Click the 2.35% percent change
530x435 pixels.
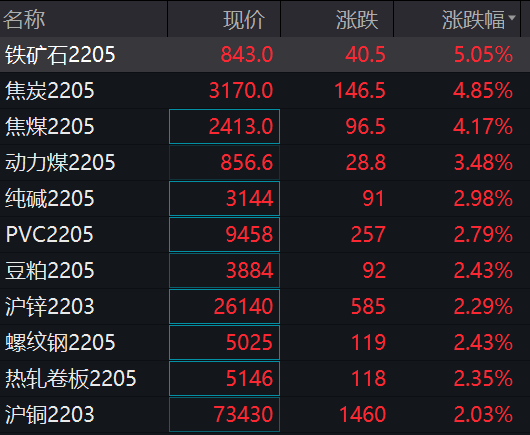[483, 378]
